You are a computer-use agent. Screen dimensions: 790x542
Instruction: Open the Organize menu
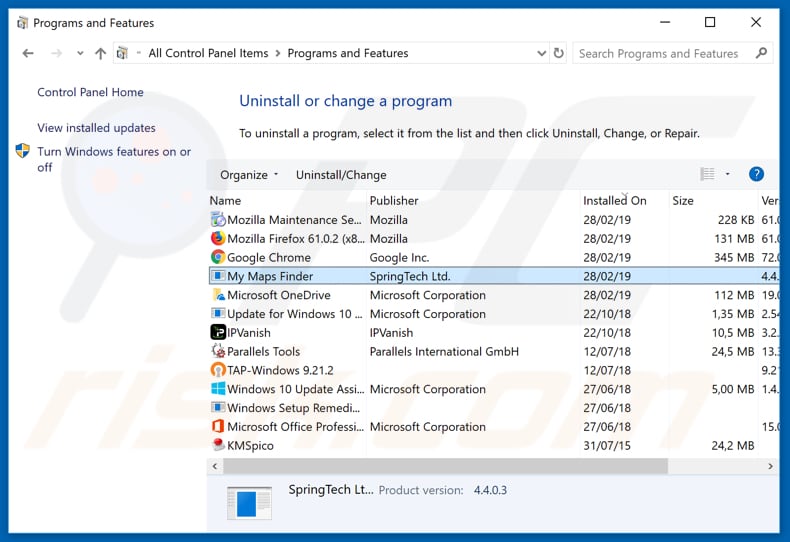coord(249,175)
